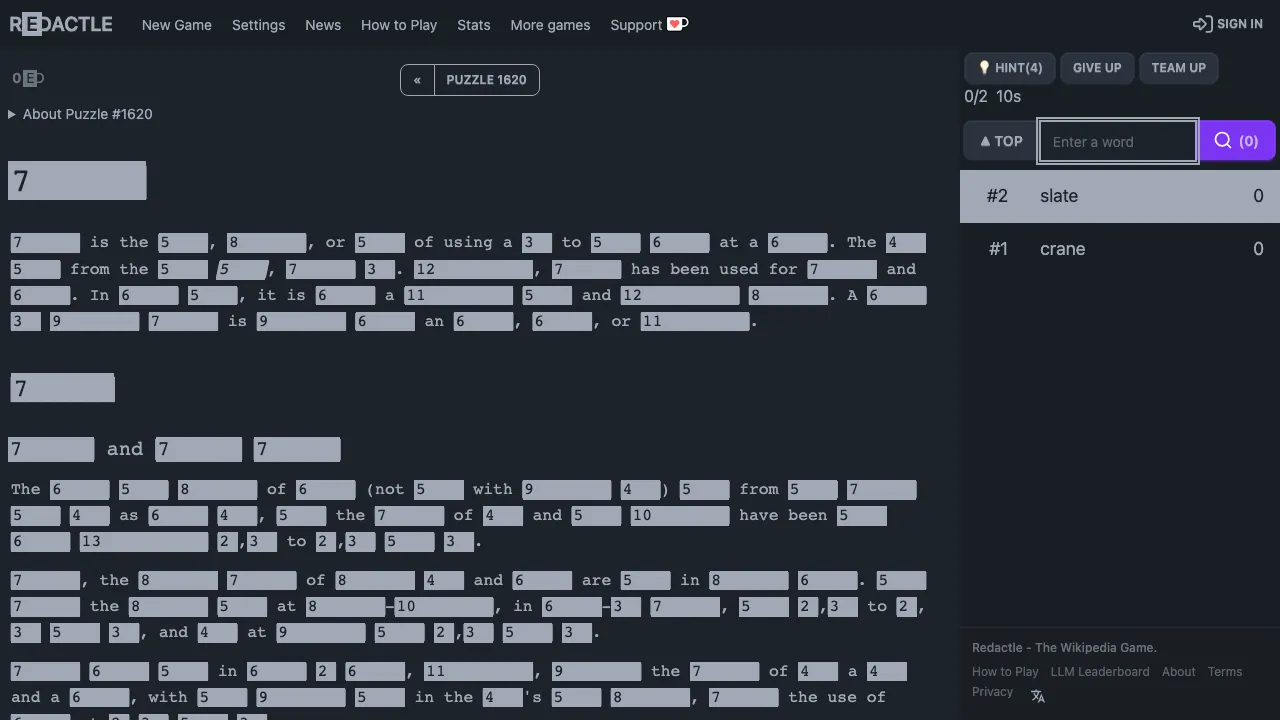This screenshot has height=720, width=1280.
Task: Click the Sign In icon button
Action: pyautogui.click(x=1227, y=24)
